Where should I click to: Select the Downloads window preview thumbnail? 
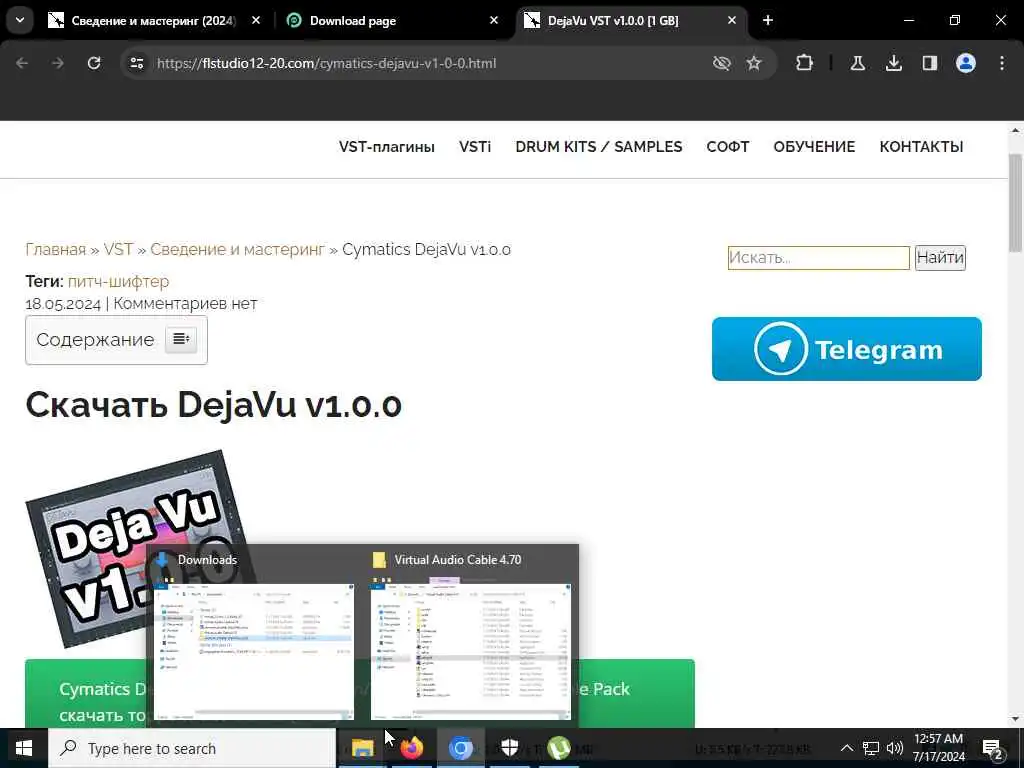point(253,651)
